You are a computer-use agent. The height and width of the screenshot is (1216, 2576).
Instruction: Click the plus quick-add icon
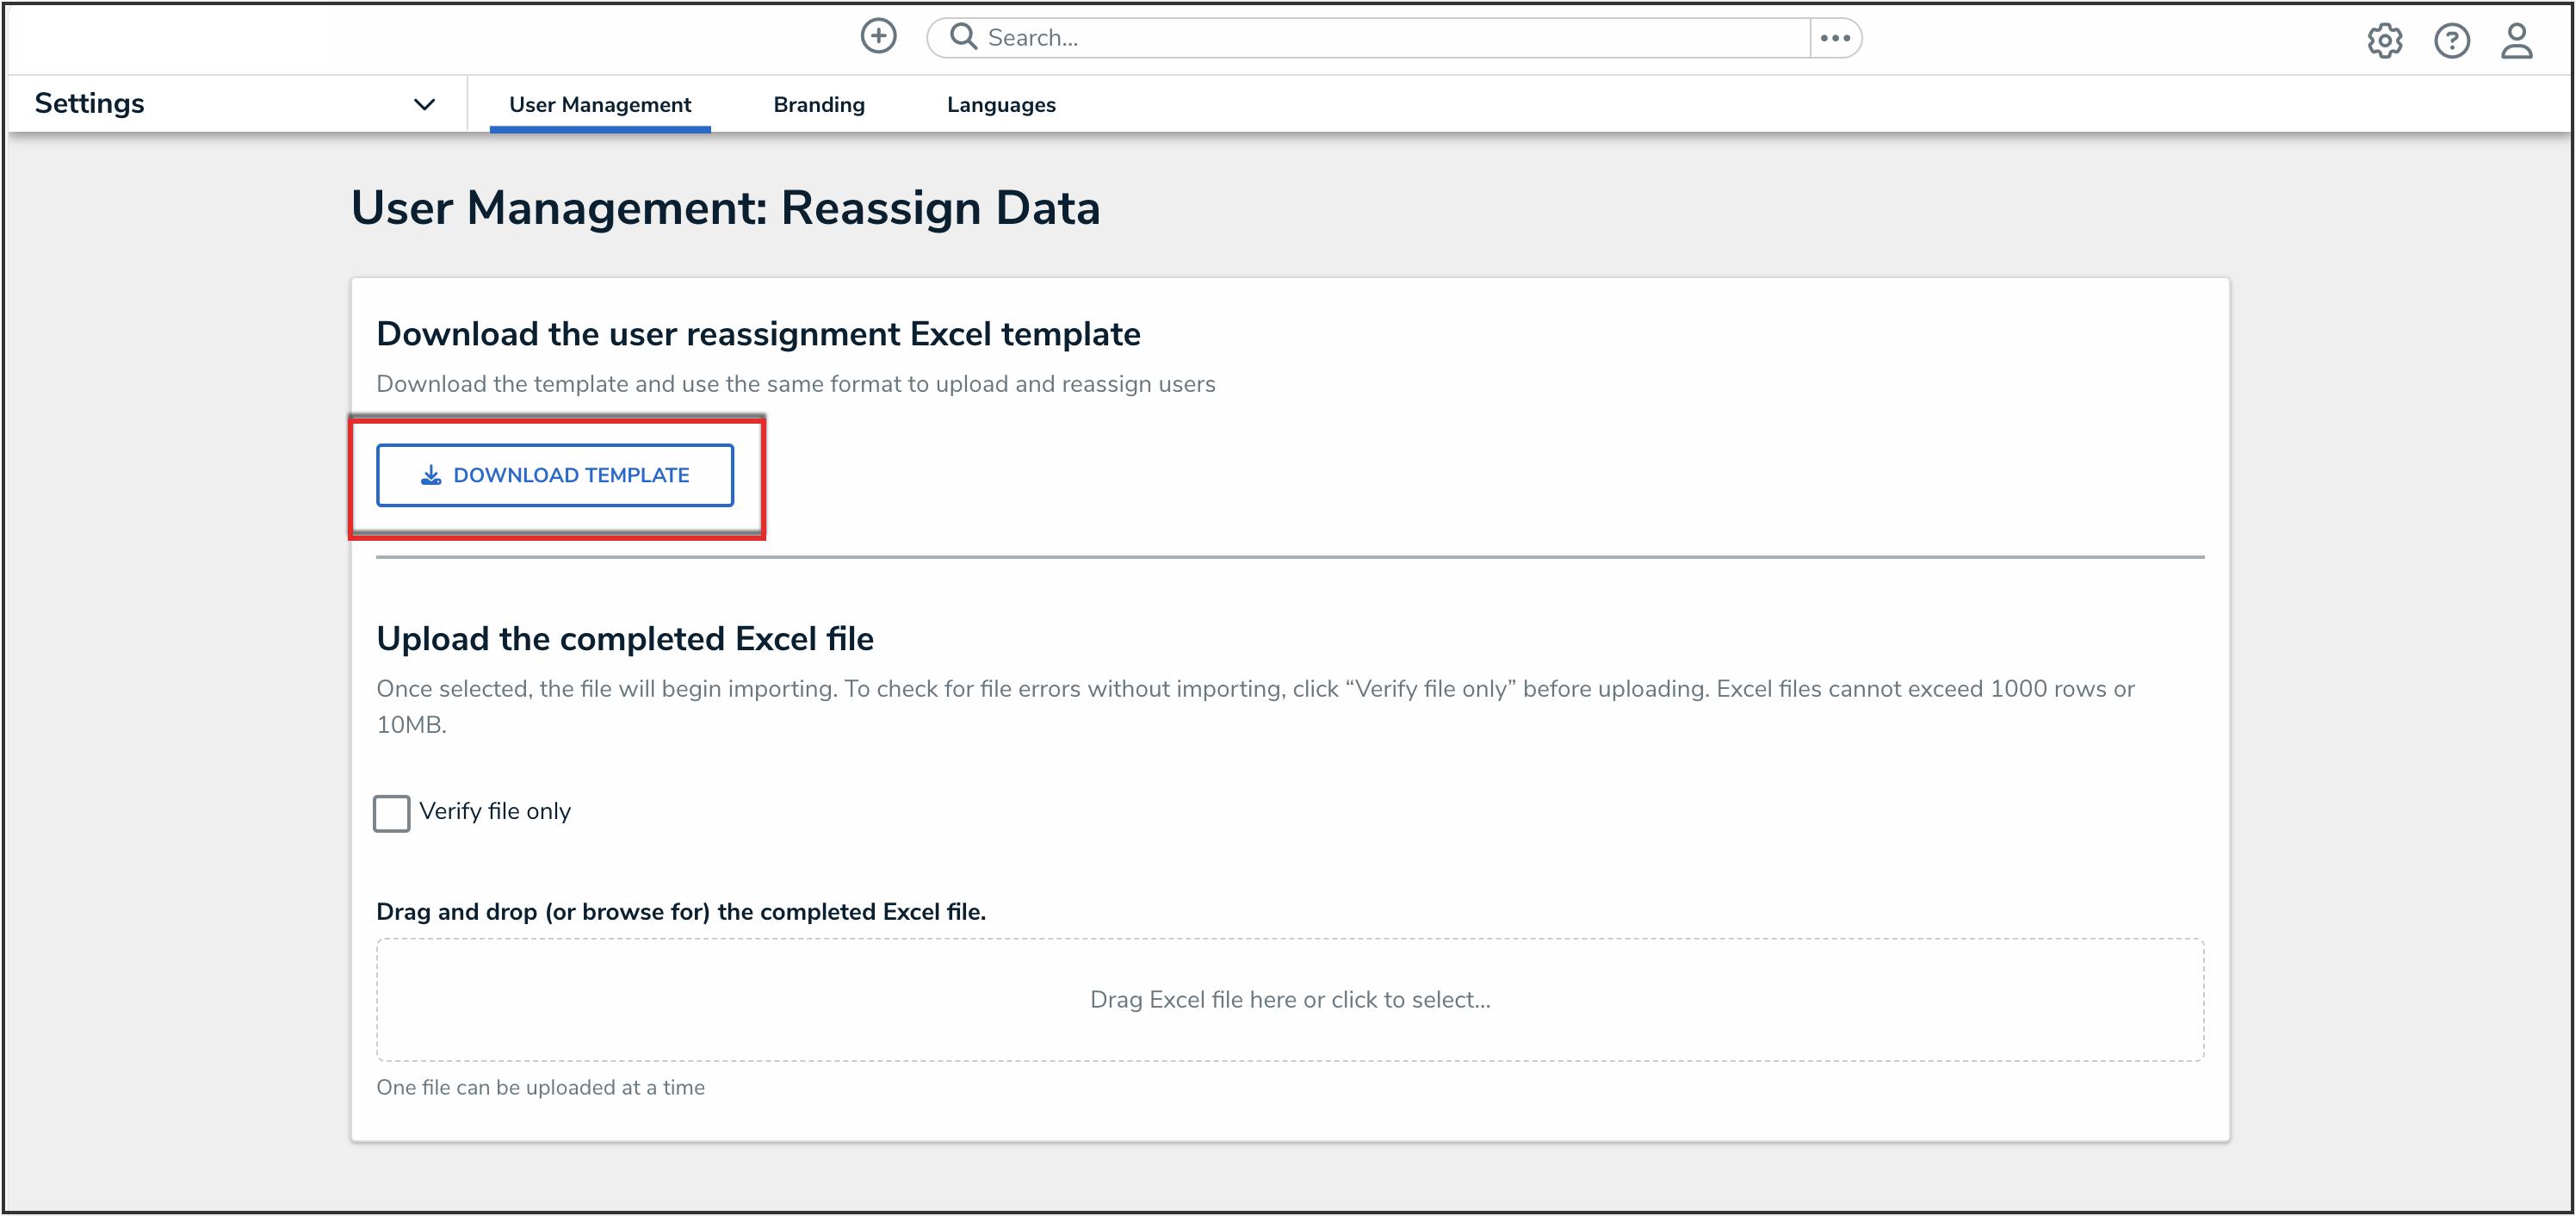click(878, 37)
